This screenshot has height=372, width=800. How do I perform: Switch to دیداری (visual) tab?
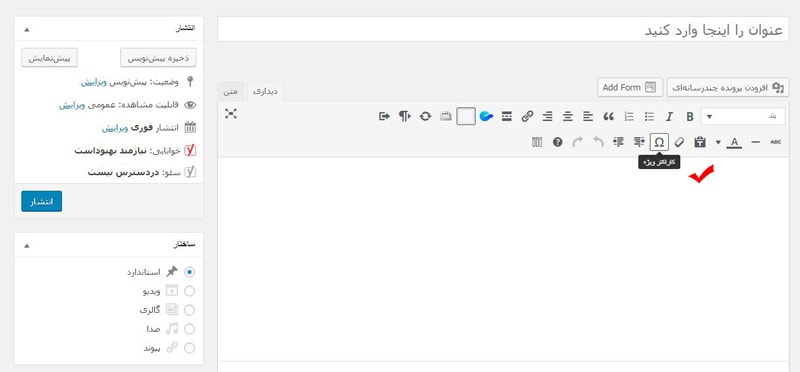[x=265, y=91]
